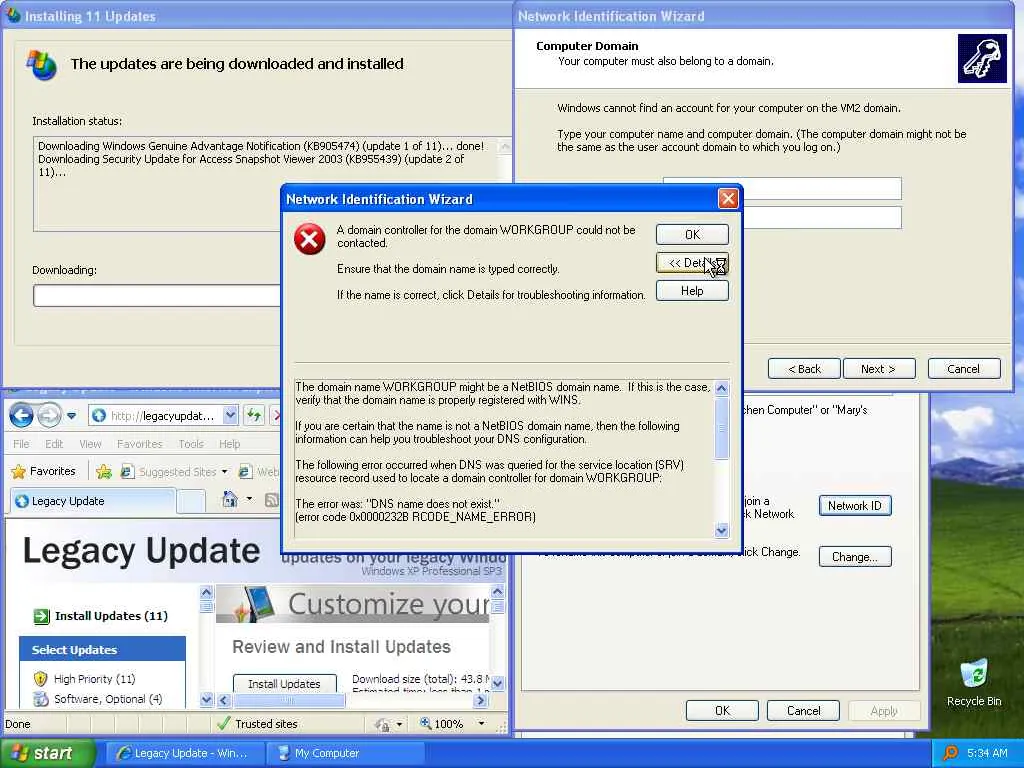Click Cancel in System Properties window
The image size is (1024, 768).
point(803,711)
